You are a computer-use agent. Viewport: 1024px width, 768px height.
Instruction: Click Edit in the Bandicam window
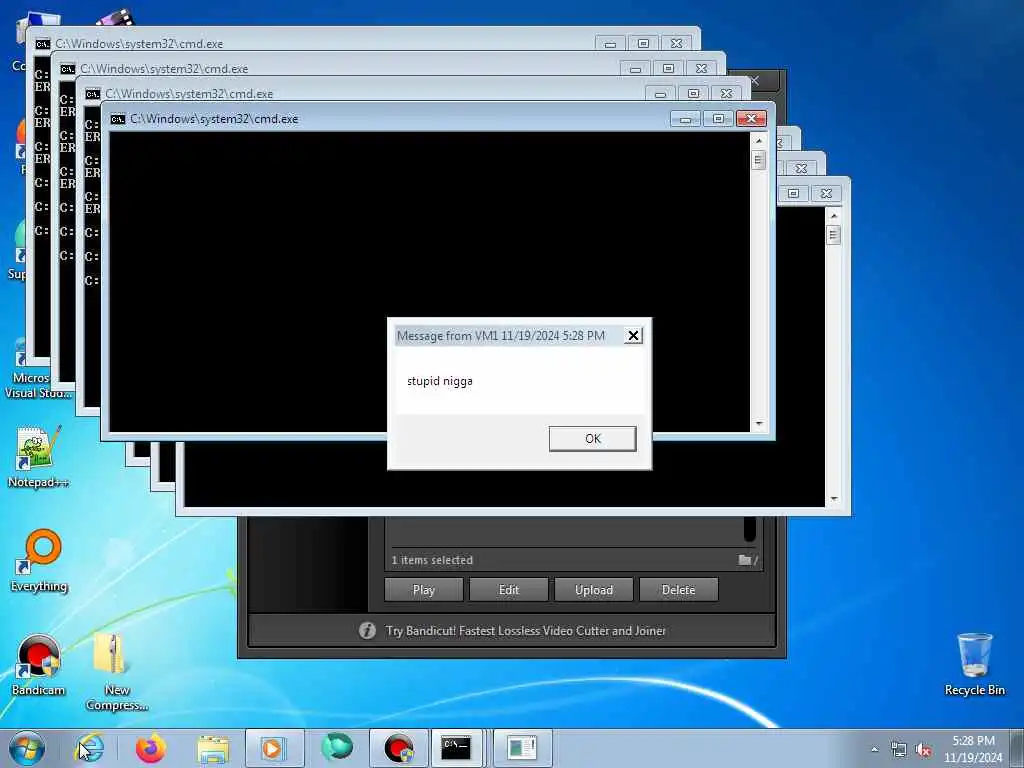tap(509, 590)
